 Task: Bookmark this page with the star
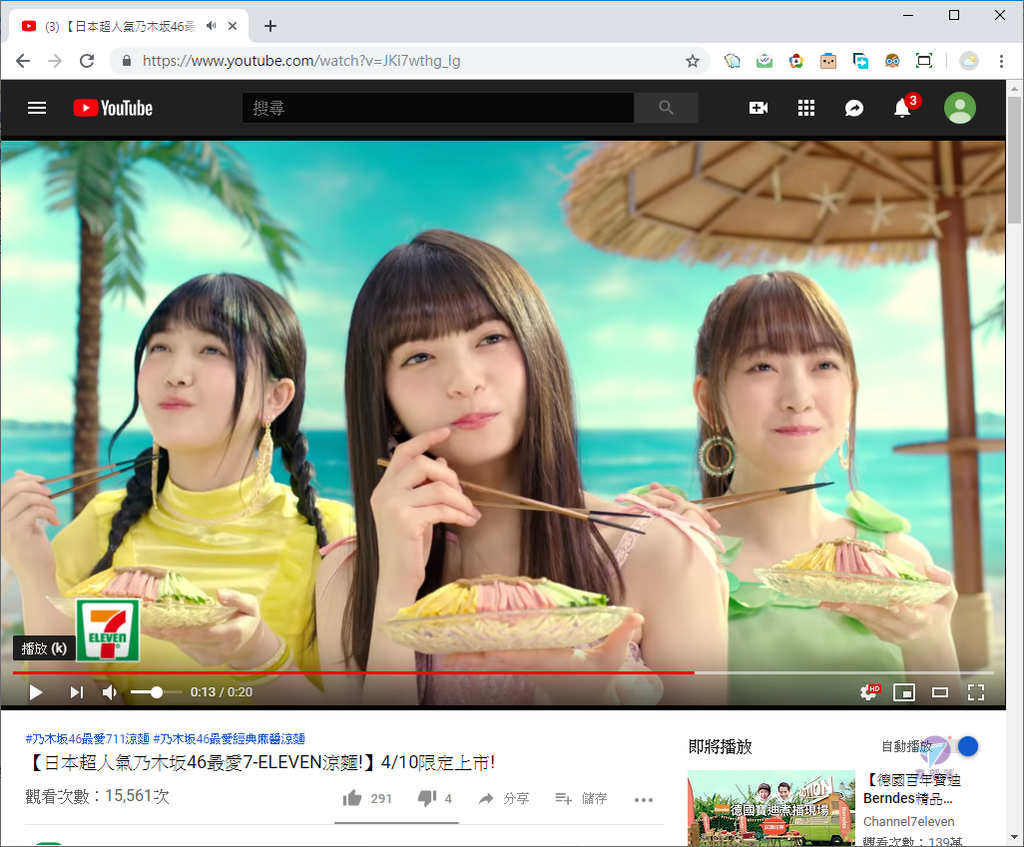[692, 61]
